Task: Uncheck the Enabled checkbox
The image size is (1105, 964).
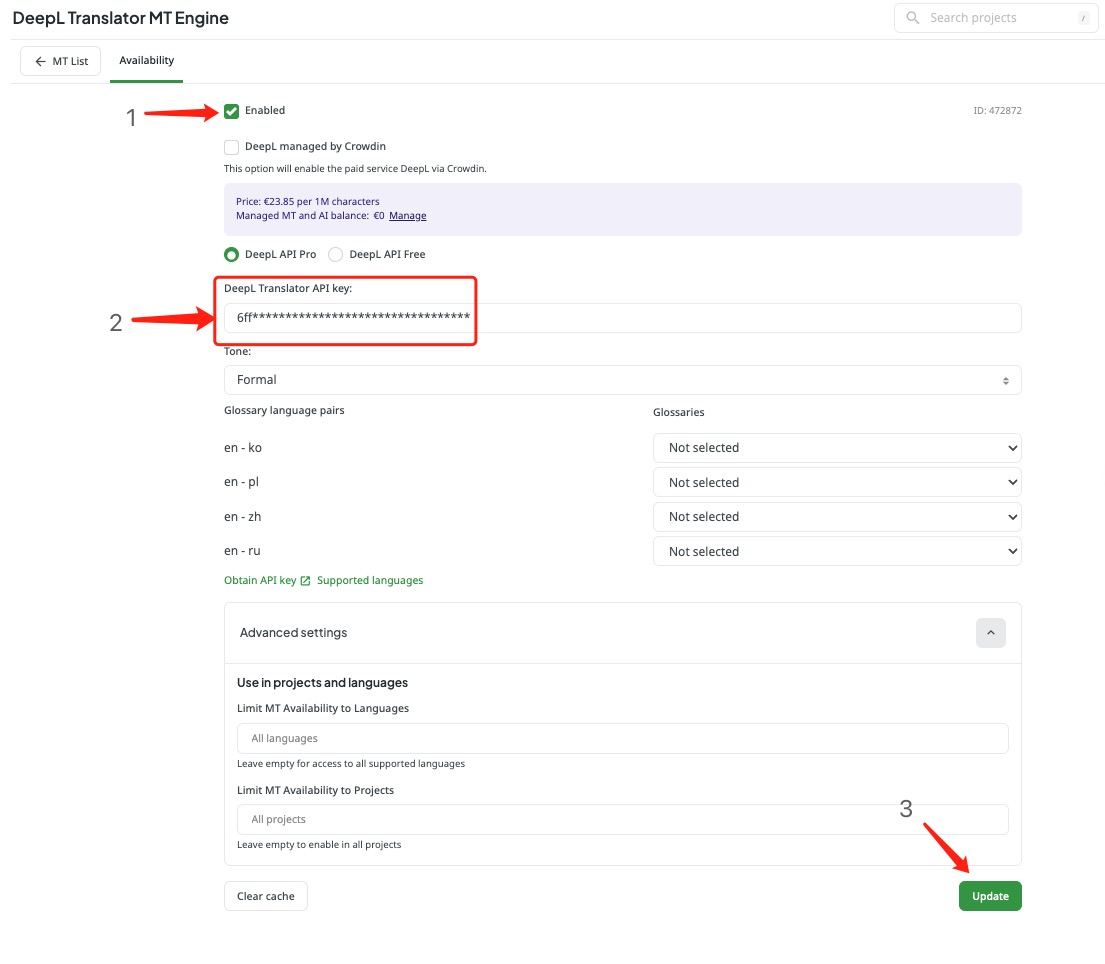Action: (x=231, y=111)
